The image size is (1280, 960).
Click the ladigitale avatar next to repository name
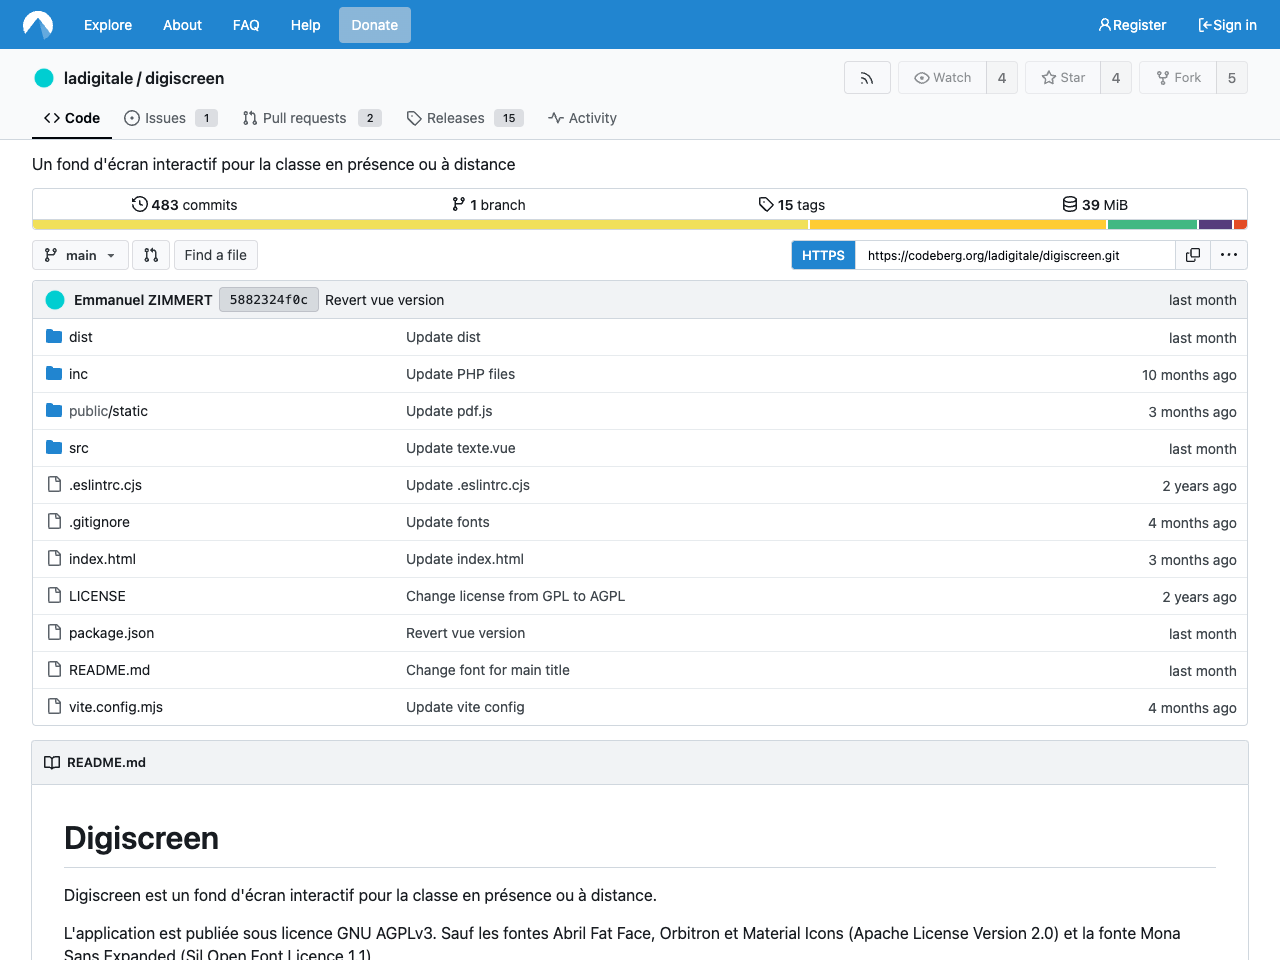(44, 78)
